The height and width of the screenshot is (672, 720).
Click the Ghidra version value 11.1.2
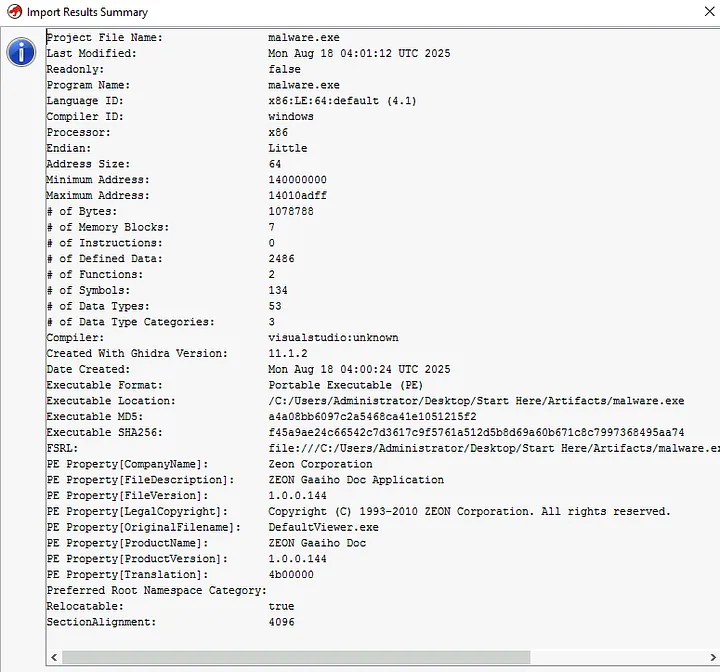coord(287,353)
